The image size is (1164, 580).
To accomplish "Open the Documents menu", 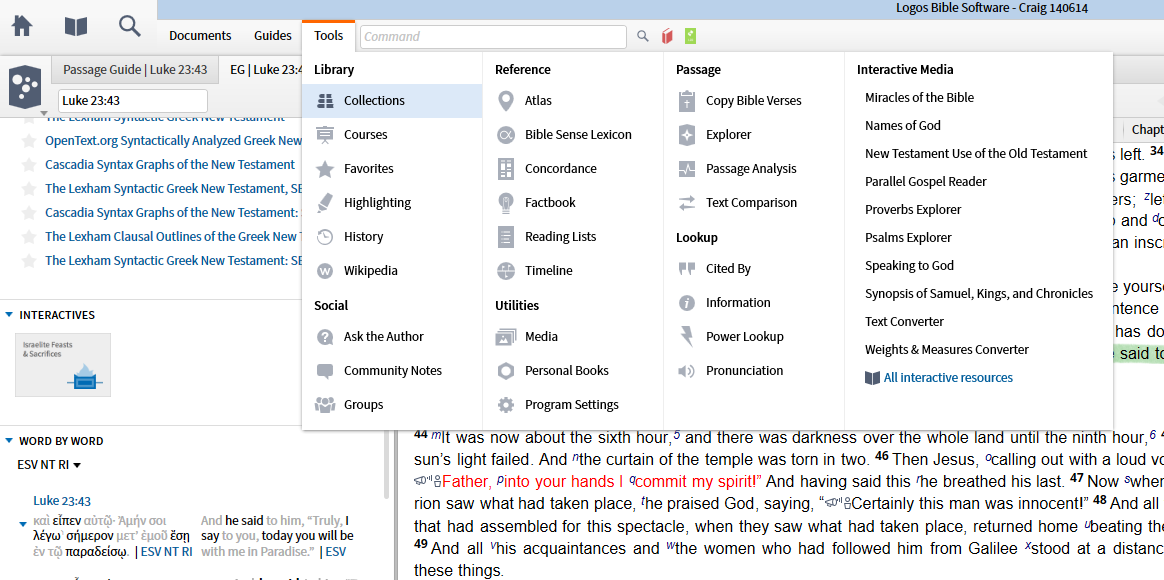I will [x=200, y=36].
